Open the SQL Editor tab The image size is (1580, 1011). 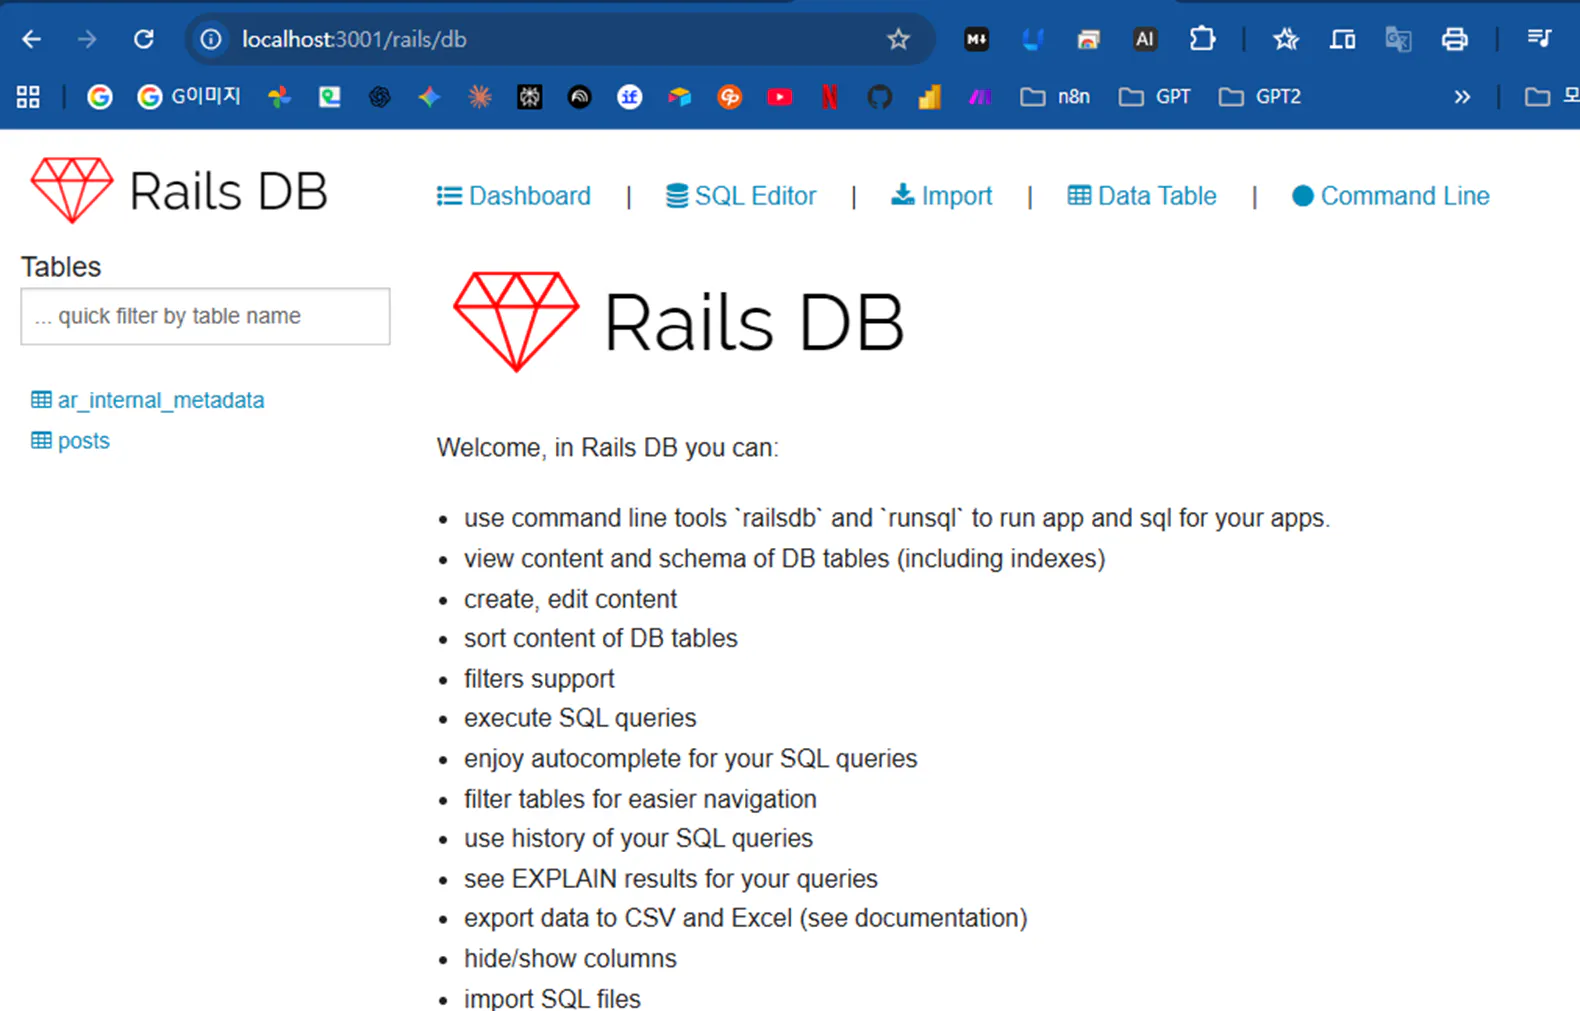pos(741,196)
